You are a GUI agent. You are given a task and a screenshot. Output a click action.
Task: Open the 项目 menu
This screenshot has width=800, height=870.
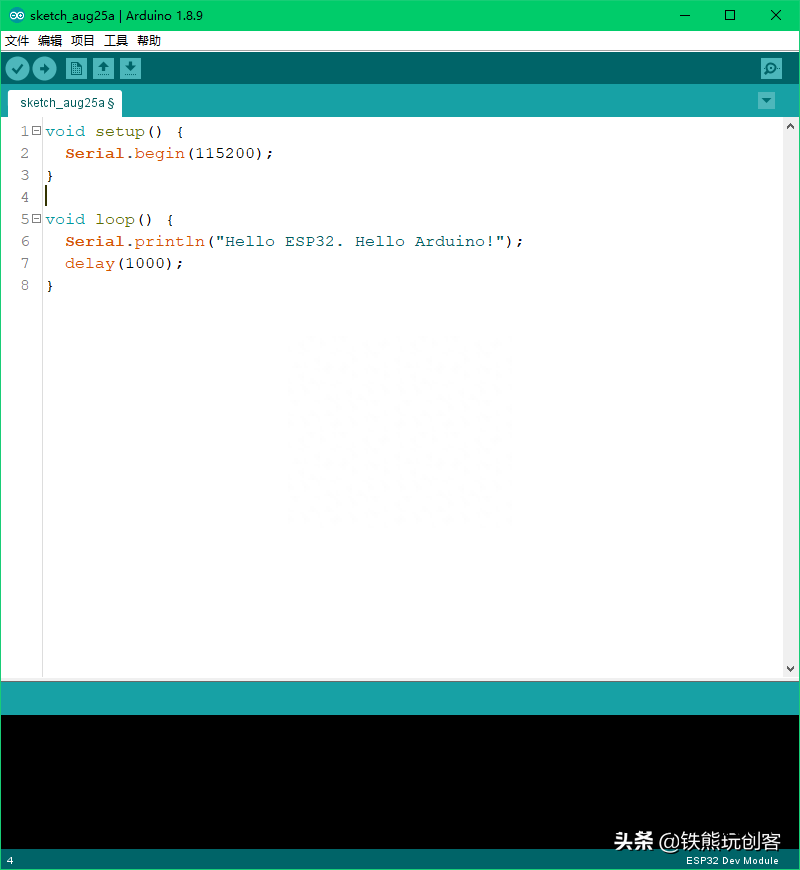pos(83,41)
